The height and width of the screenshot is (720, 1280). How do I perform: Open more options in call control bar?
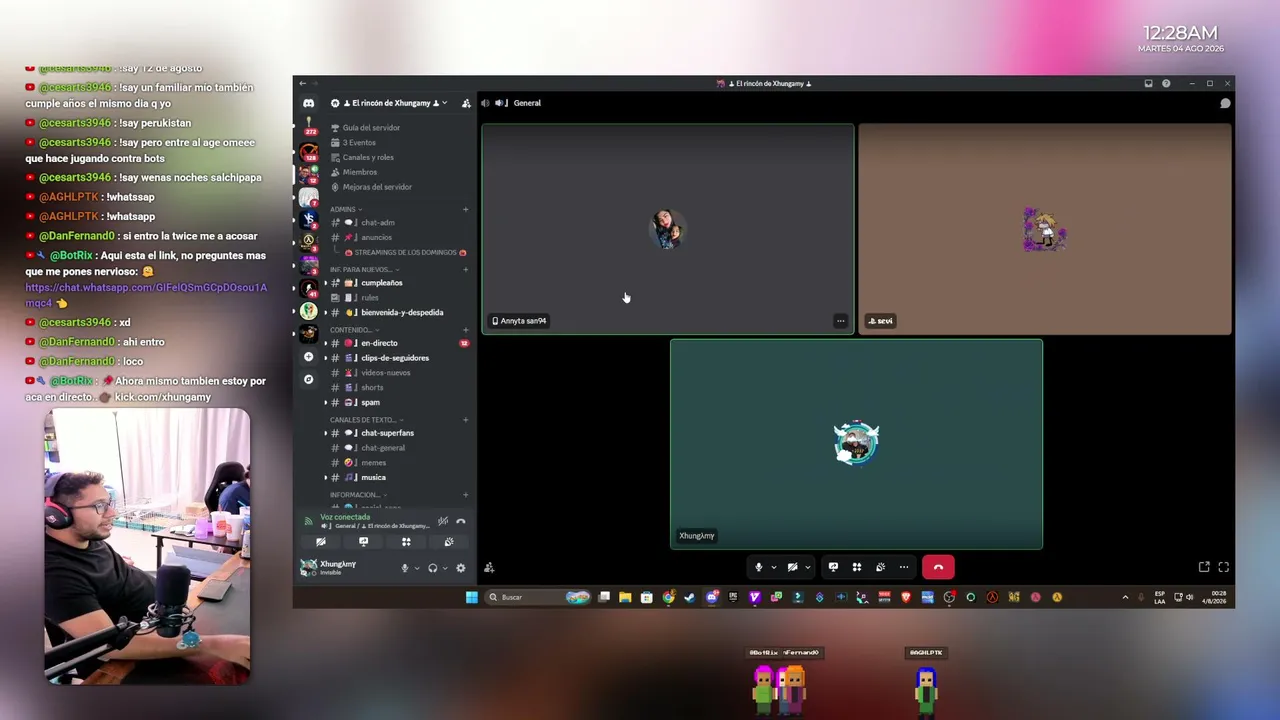(904, 567)
